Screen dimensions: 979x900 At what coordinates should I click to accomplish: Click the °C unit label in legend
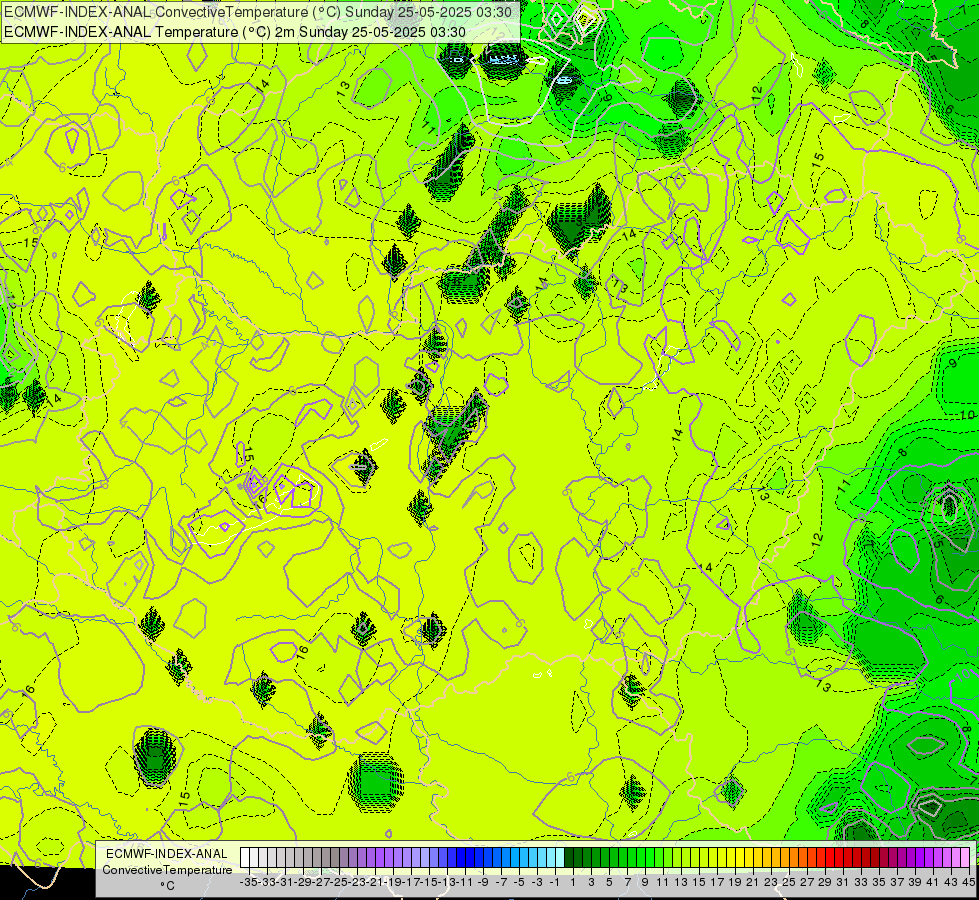167,886
